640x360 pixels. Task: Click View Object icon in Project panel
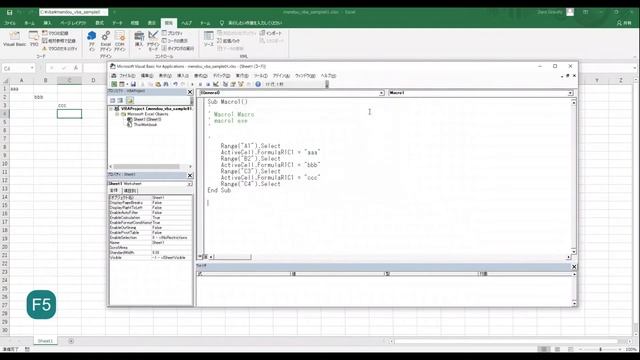coord(120,100)
